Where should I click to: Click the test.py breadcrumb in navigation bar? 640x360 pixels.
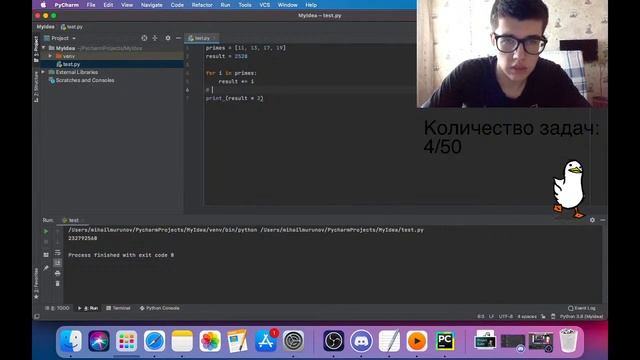72,27
